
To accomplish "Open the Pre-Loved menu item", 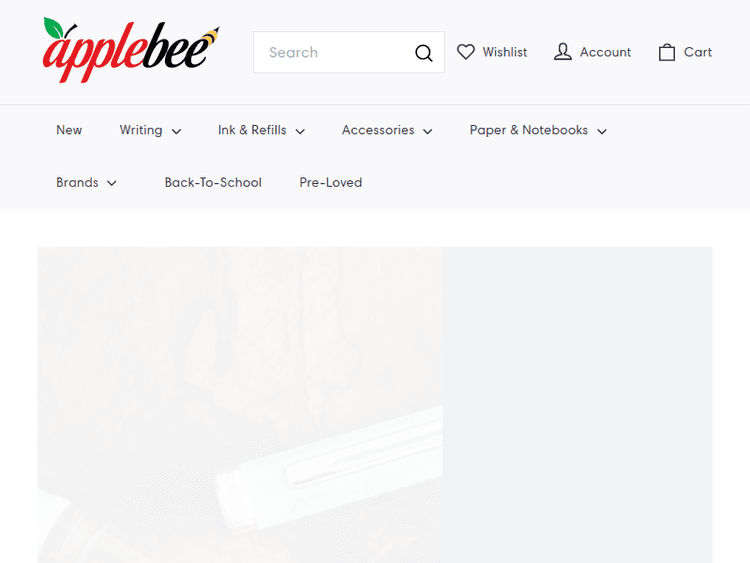I will coord(331,182).
